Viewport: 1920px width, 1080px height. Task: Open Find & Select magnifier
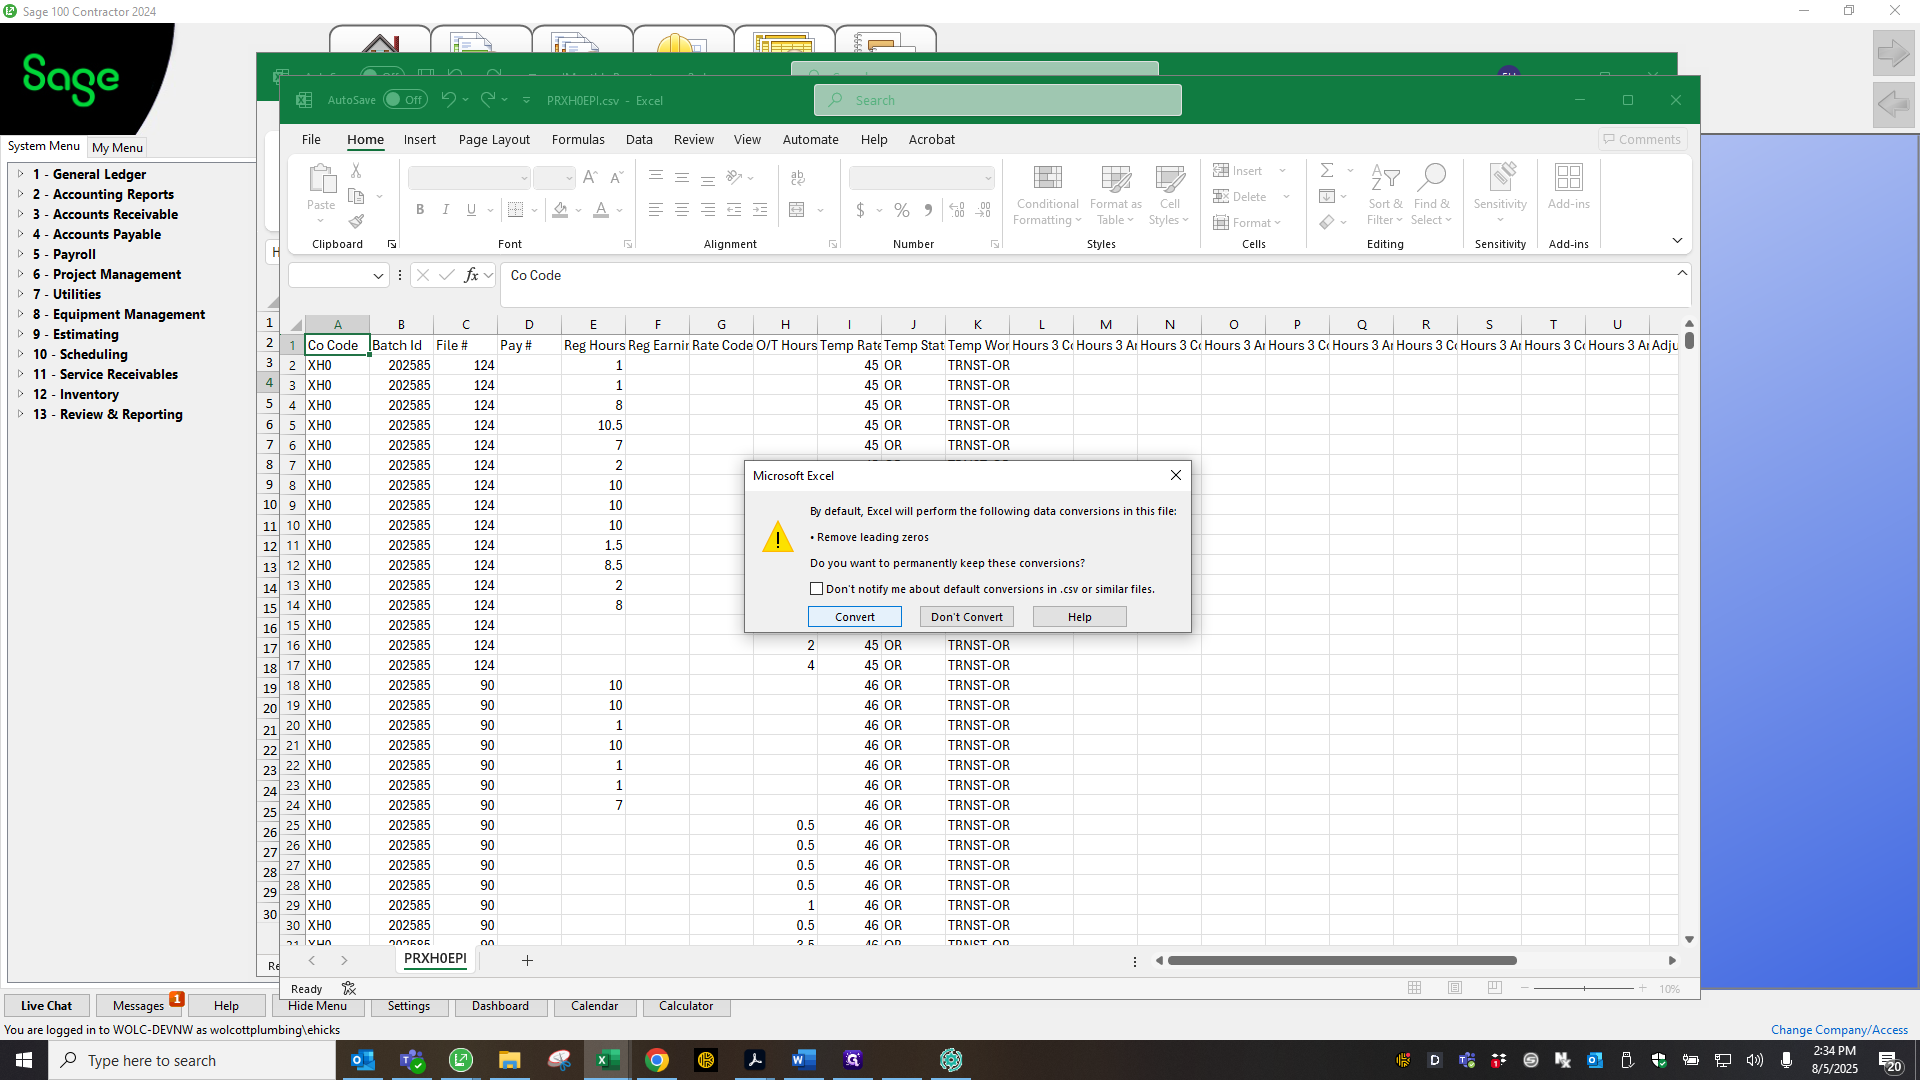[1431, 195]
